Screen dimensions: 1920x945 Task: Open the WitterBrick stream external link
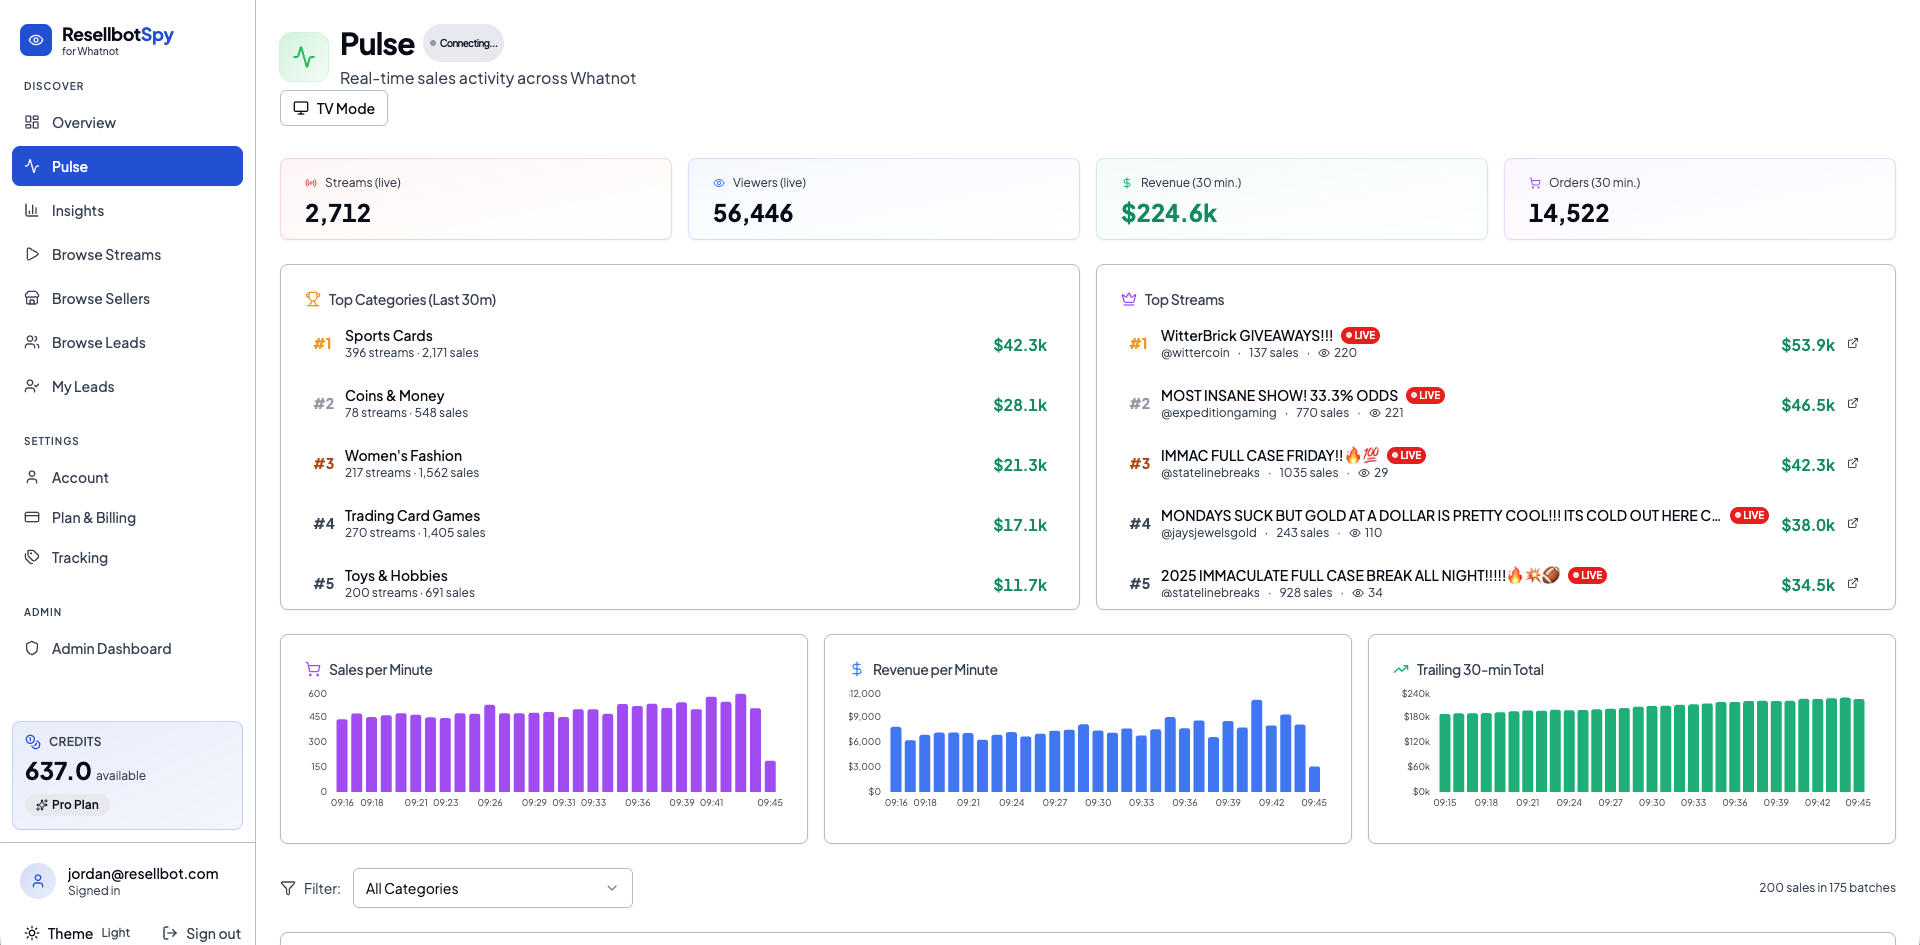[1853, 342]
